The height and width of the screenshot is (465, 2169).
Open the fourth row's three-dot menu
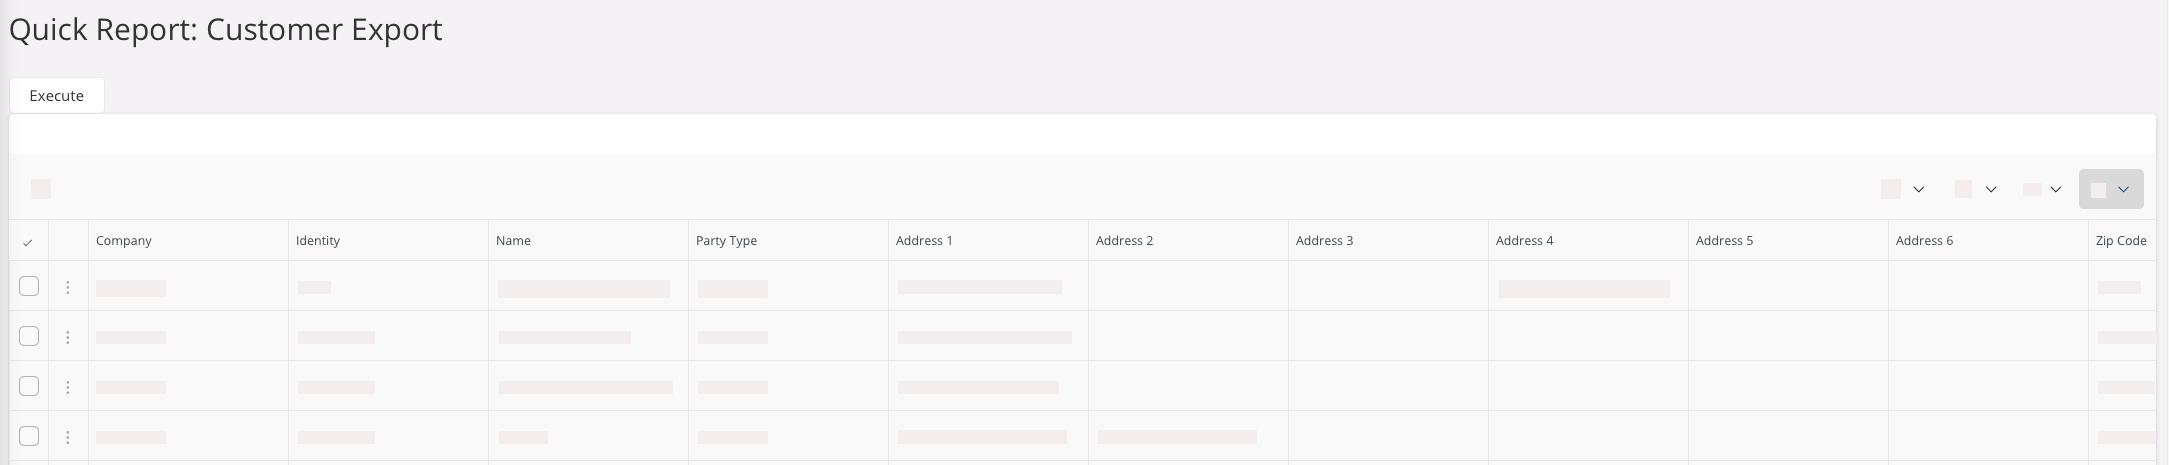click(68, 437)
